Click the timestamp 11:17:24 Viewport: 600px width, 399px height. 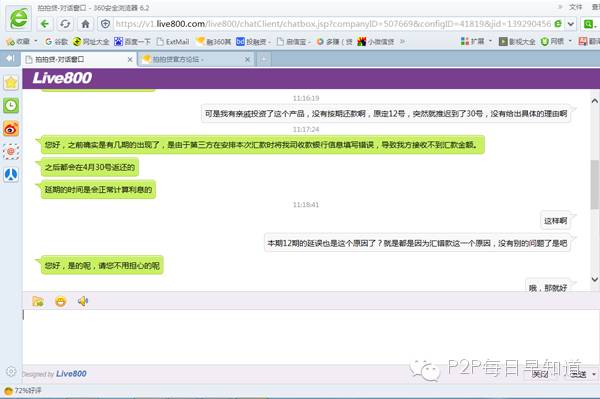(306, 129)
